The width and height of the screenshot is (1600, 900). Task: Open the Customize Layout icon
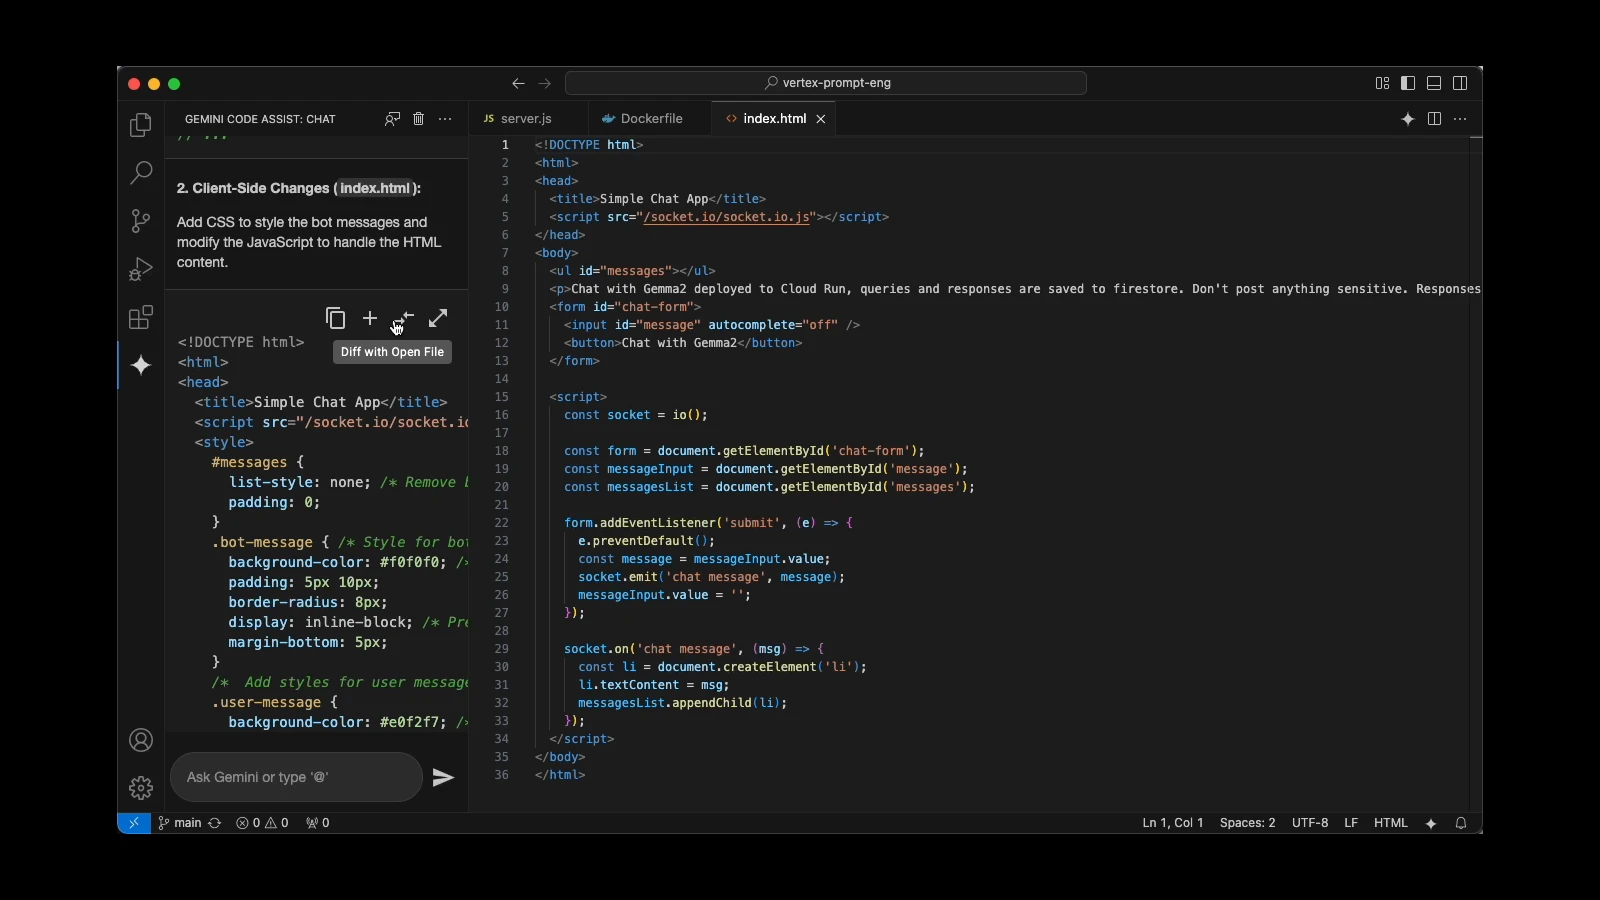coord(1382,83)
